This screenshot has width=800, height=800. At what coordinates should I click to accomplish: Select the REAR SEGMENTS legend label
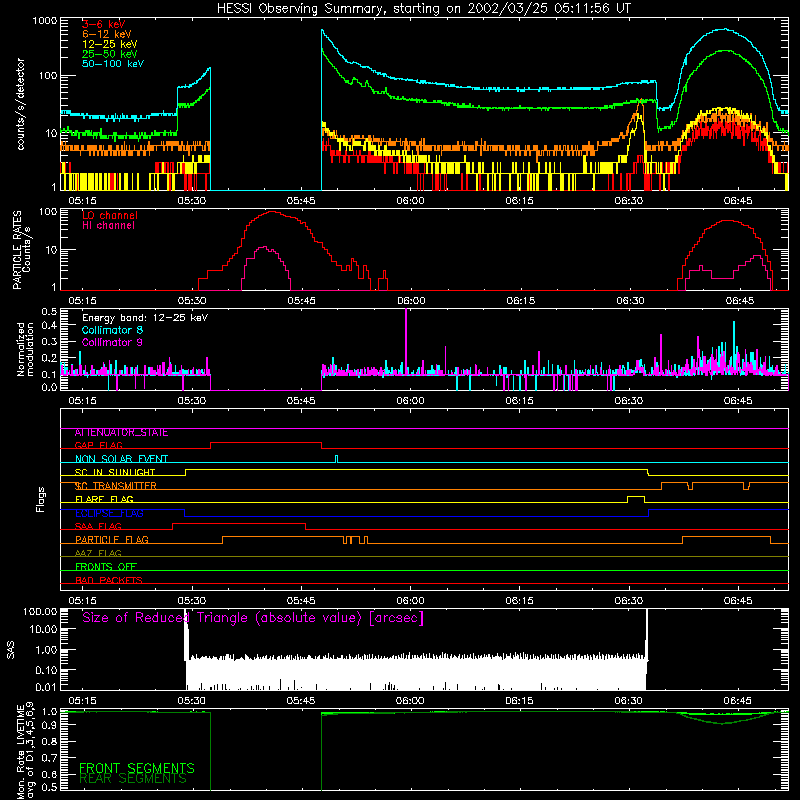(133, 779)
